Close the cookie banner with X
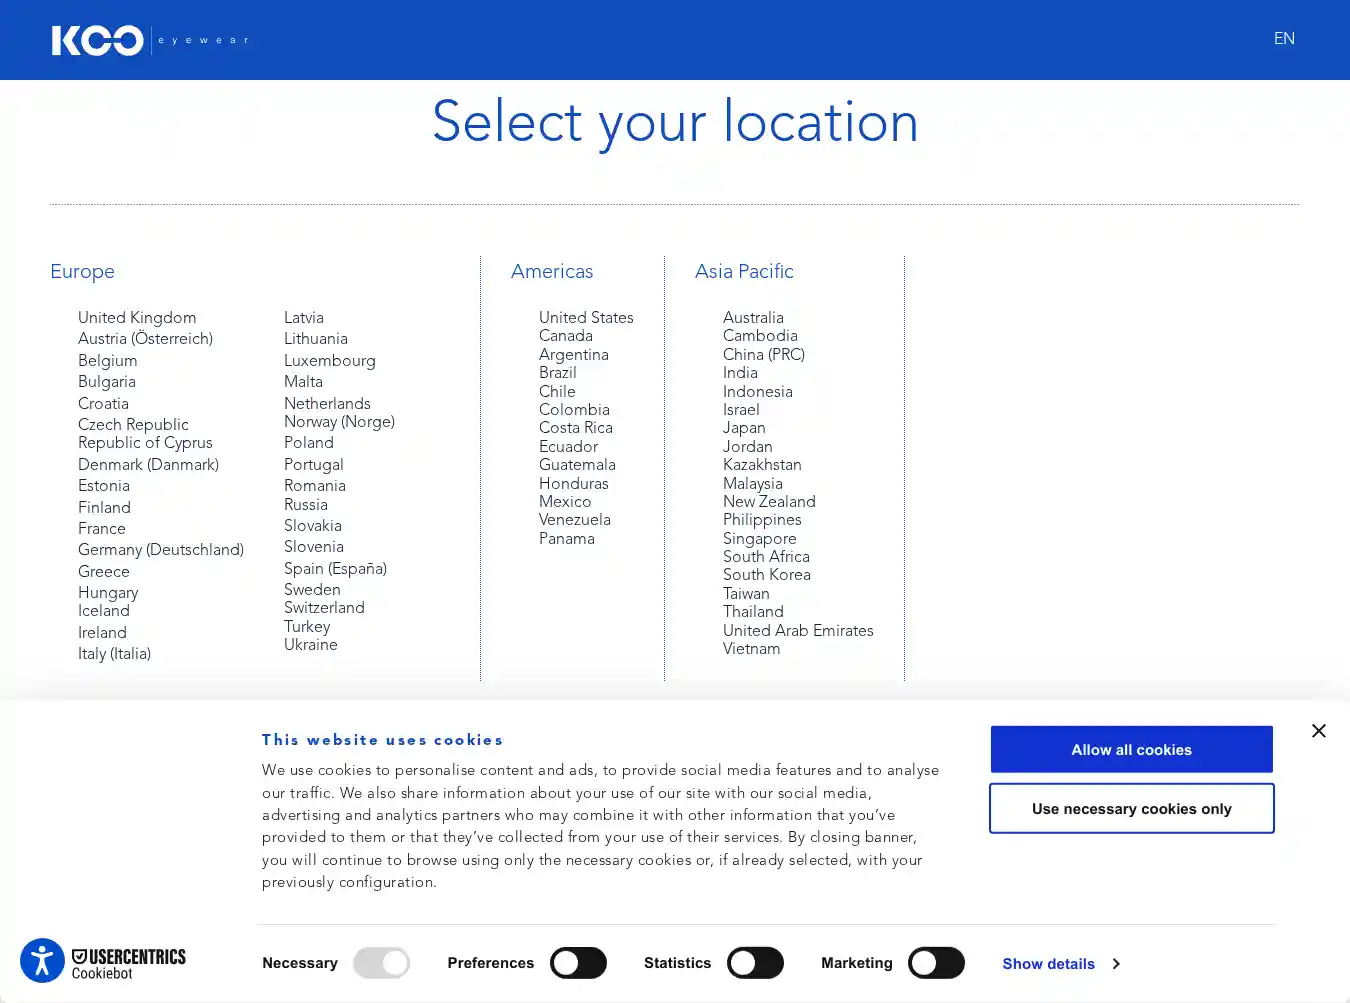The height and width of the screenshot is (1003, 1350). click(x=1318, y=731)
